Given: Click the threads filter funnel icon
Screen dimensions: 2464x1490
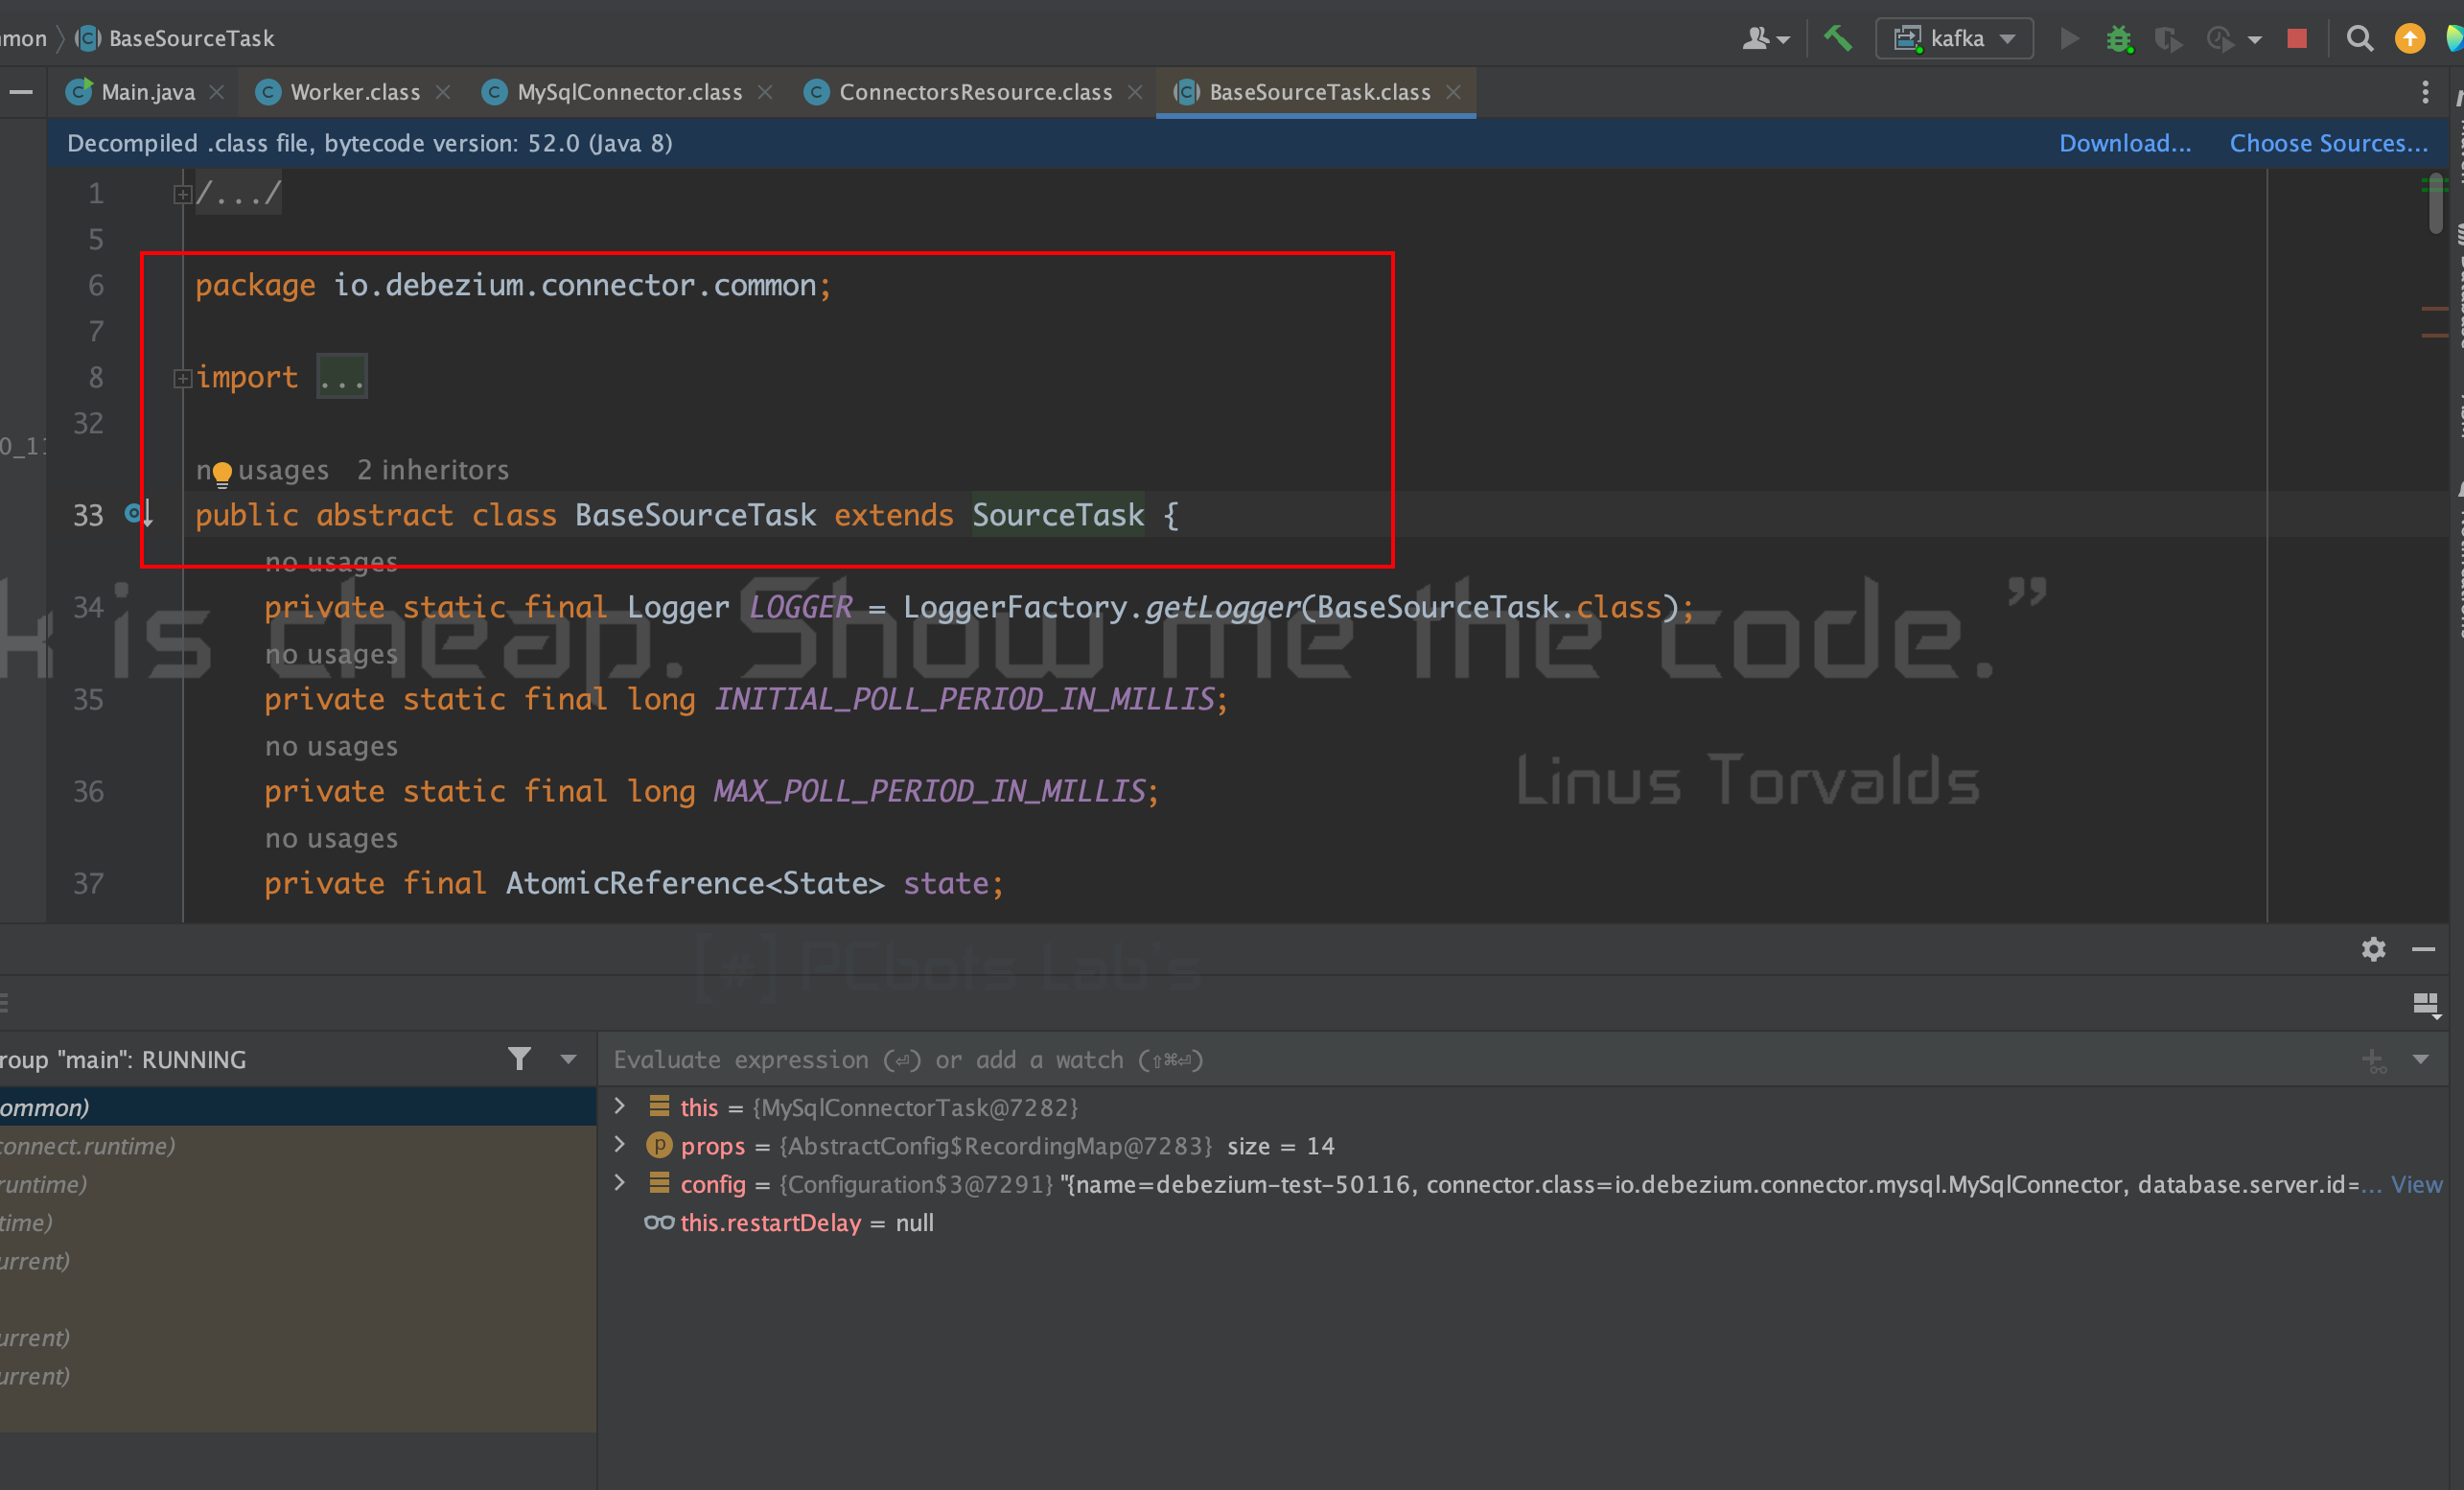Looking at the screenshot, I should [x=519, y=1059].
